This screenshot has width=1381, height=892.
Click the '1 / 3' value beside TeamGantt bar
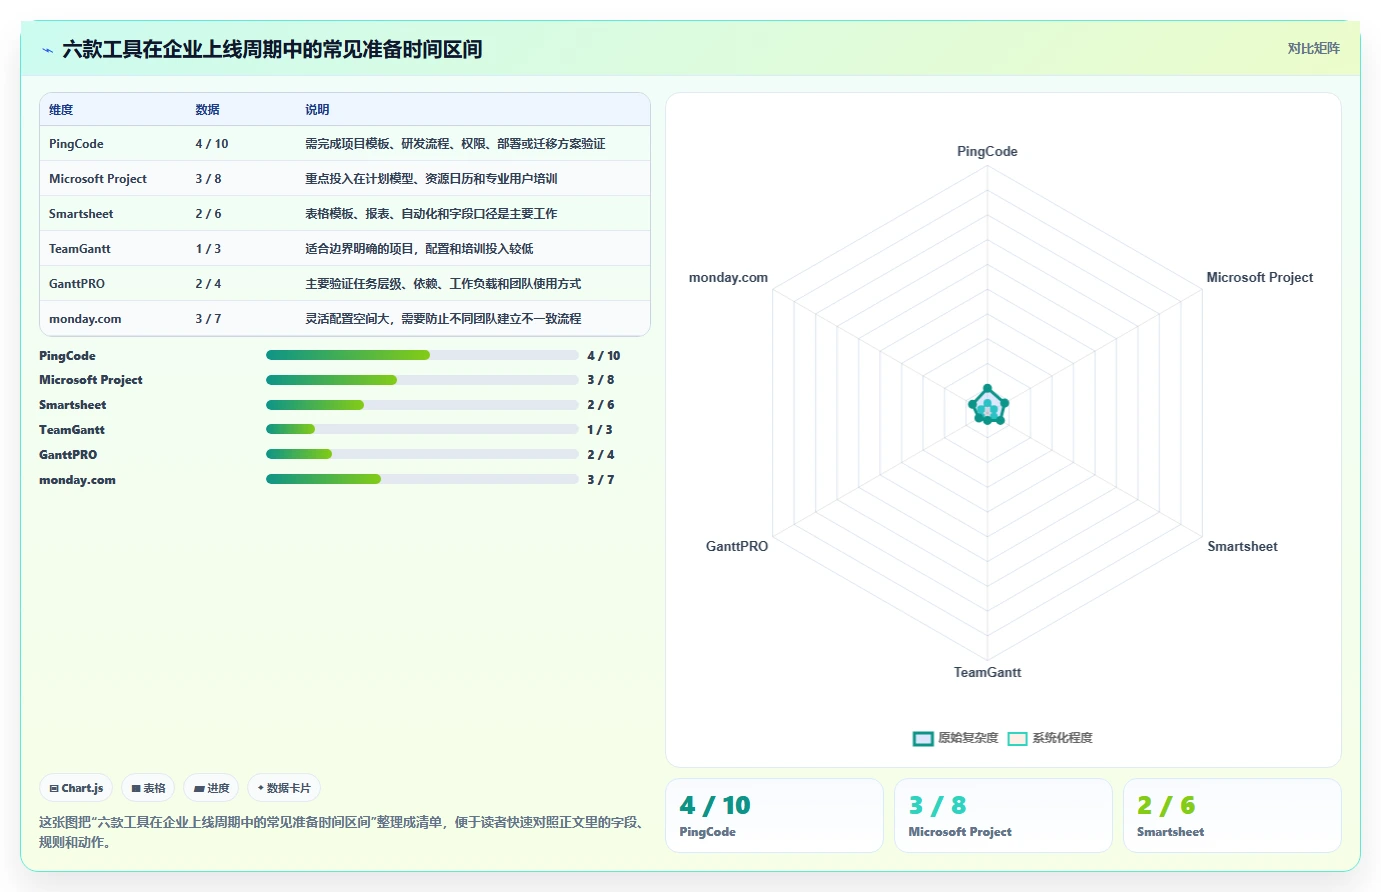(x=600, y=430)
